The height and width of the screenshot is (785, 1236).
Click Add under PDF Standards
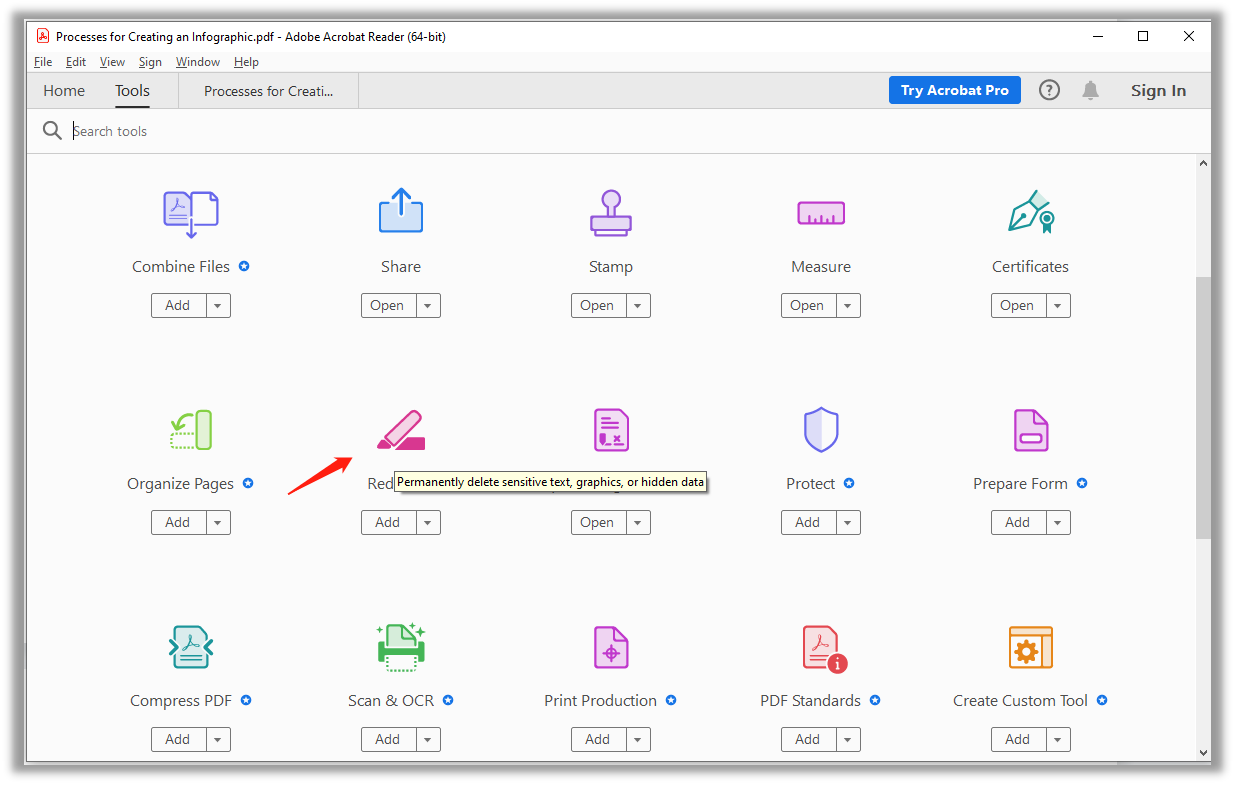click(808, 740)
